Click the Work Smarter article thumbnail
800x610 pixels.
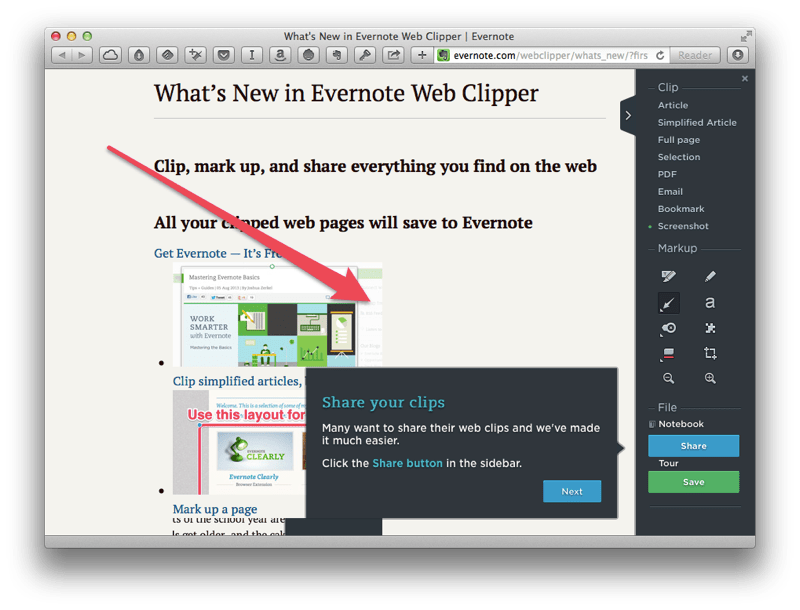[x=278, y=315]
